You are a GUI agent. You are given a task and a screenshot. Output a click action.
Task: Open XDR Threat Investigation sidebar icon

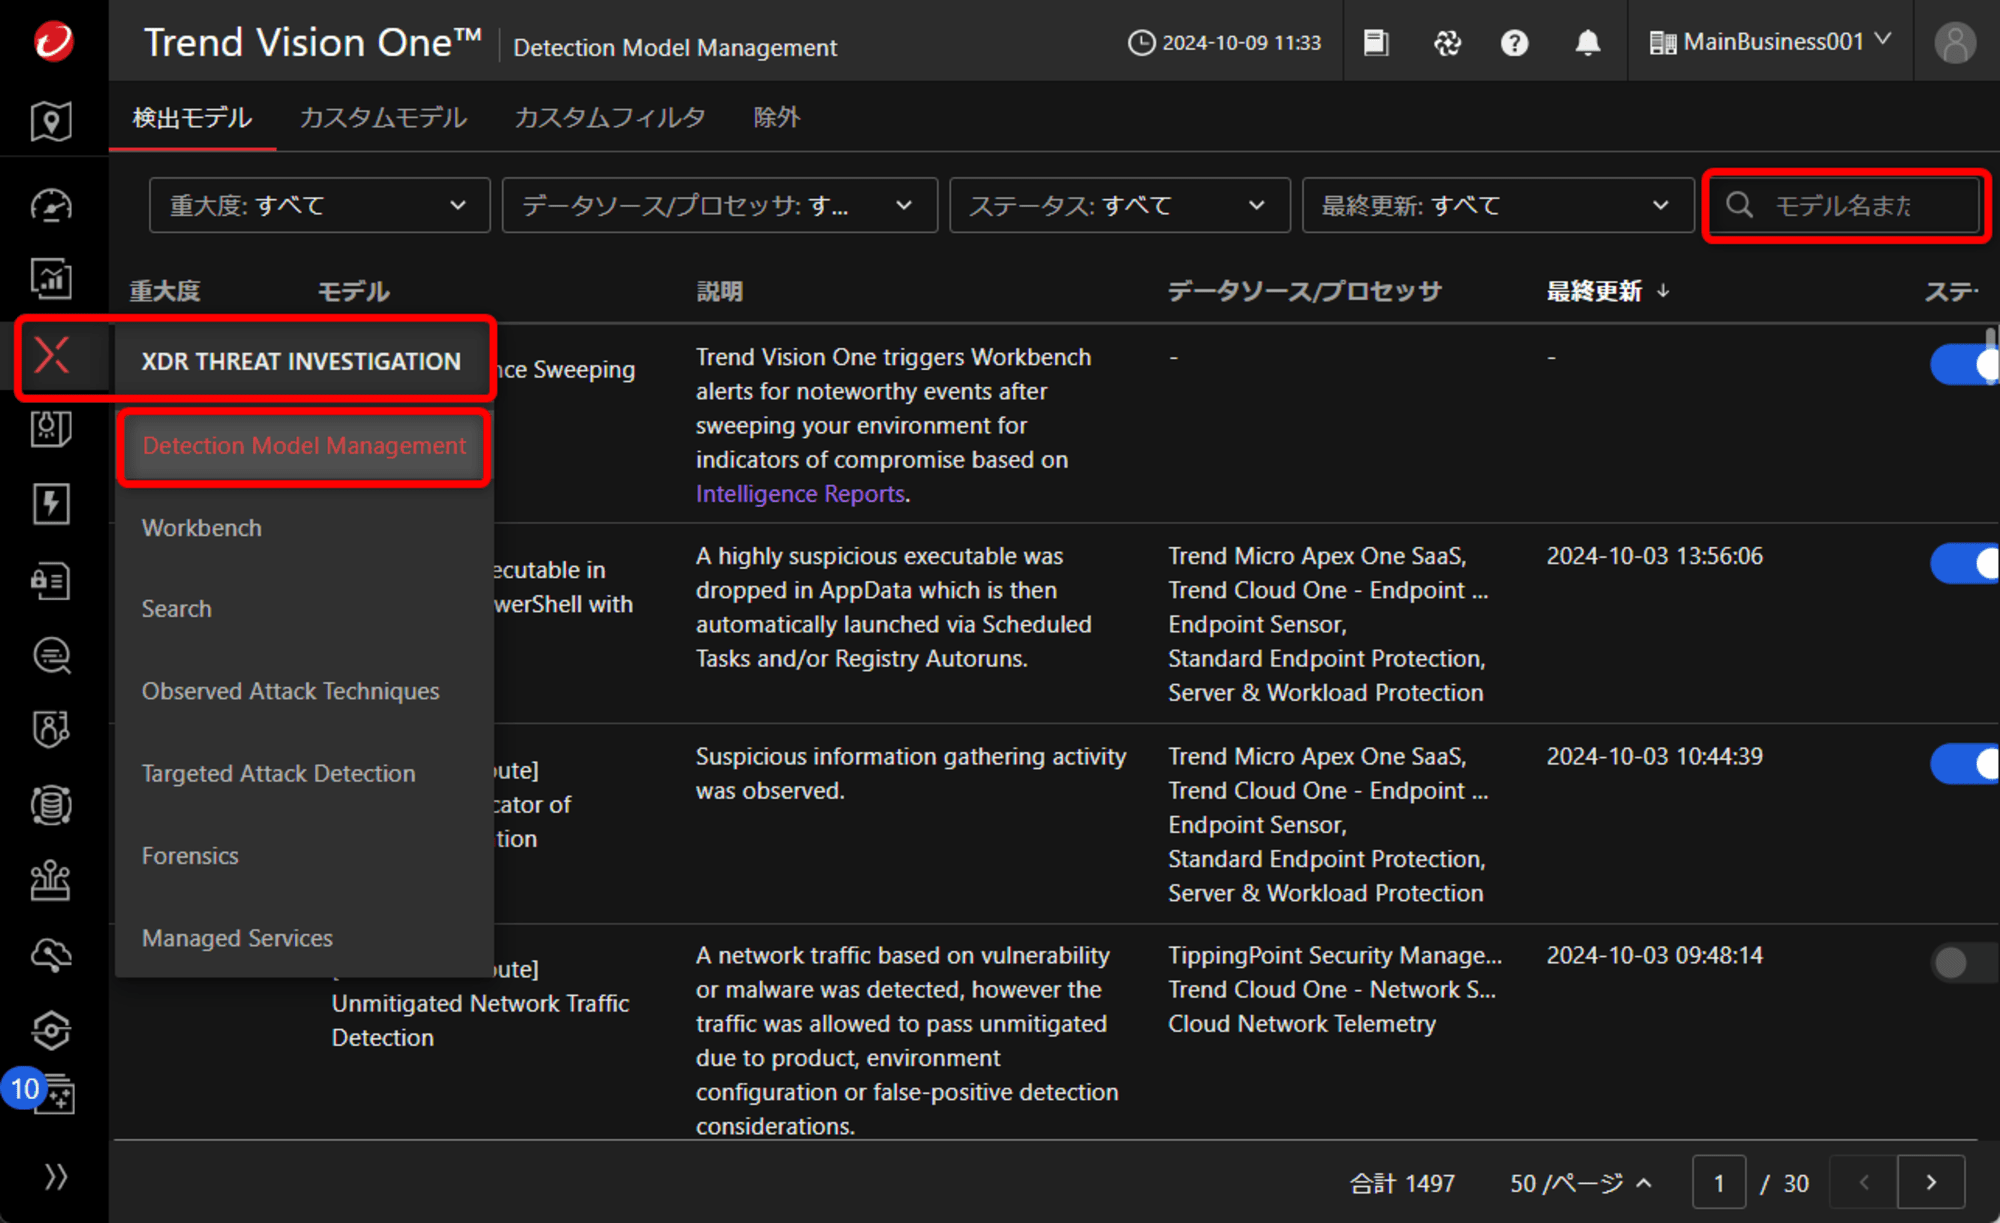coord(51,355)
